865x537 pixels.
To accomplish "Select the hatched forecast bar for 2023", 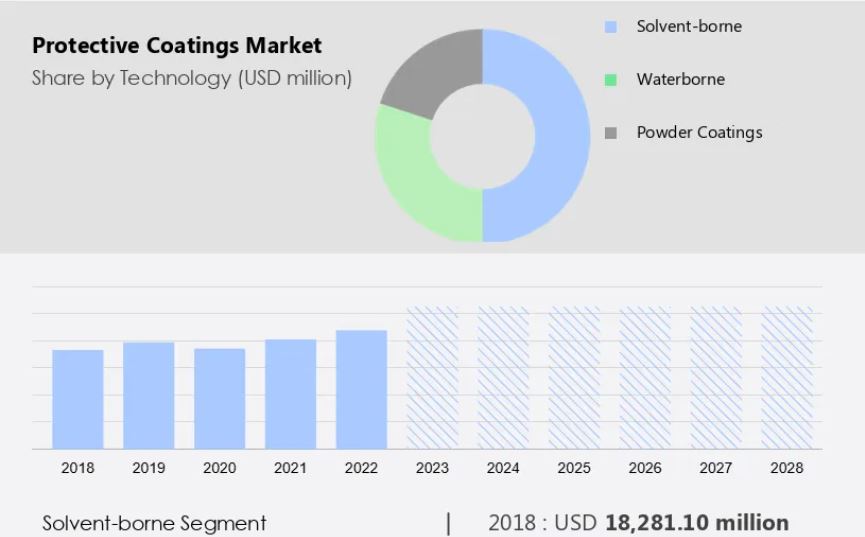I will (432, 378).
